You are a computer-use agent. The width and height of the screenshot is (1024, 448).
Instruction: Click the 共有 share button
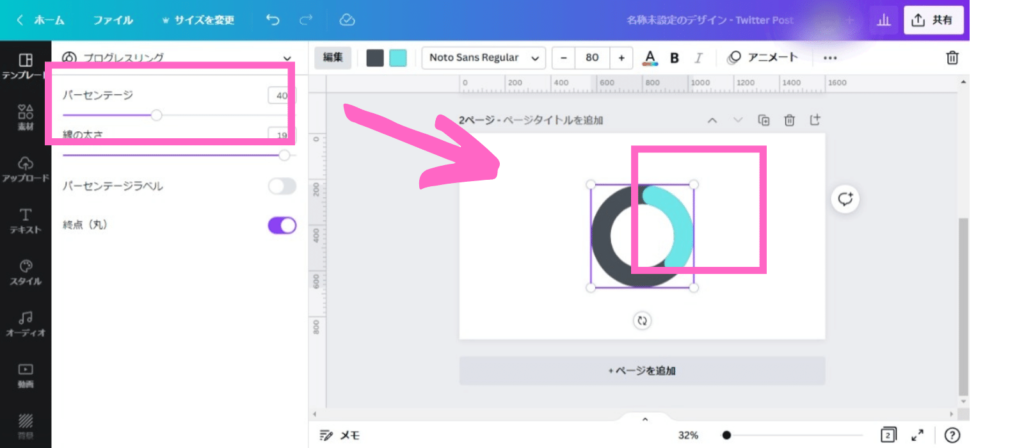pos(933,20)
